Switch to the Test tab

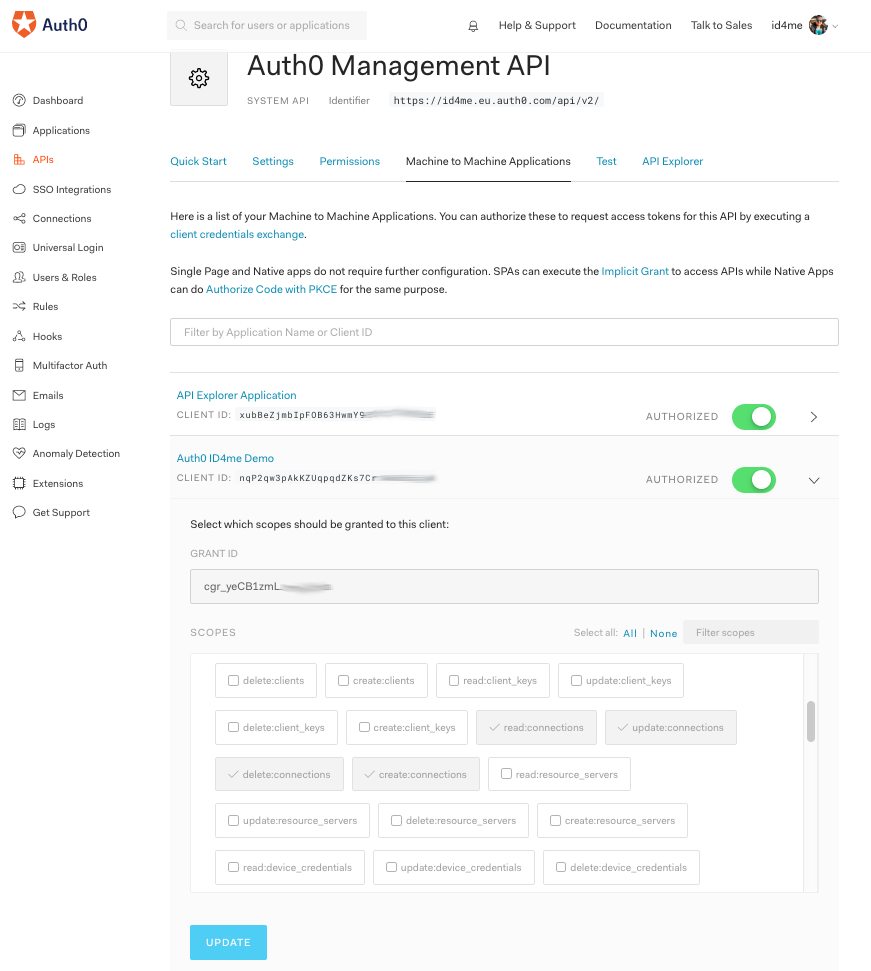pyautogui.click(x=606, y=161)
